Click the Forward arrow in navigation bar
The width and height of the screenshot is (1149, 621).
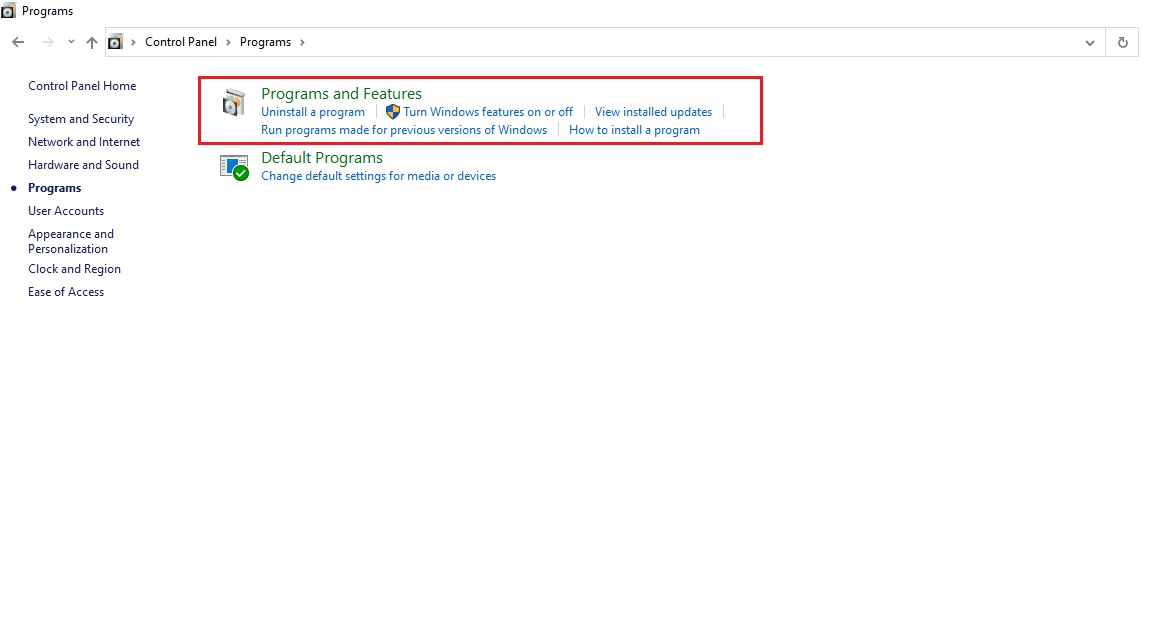48,43
